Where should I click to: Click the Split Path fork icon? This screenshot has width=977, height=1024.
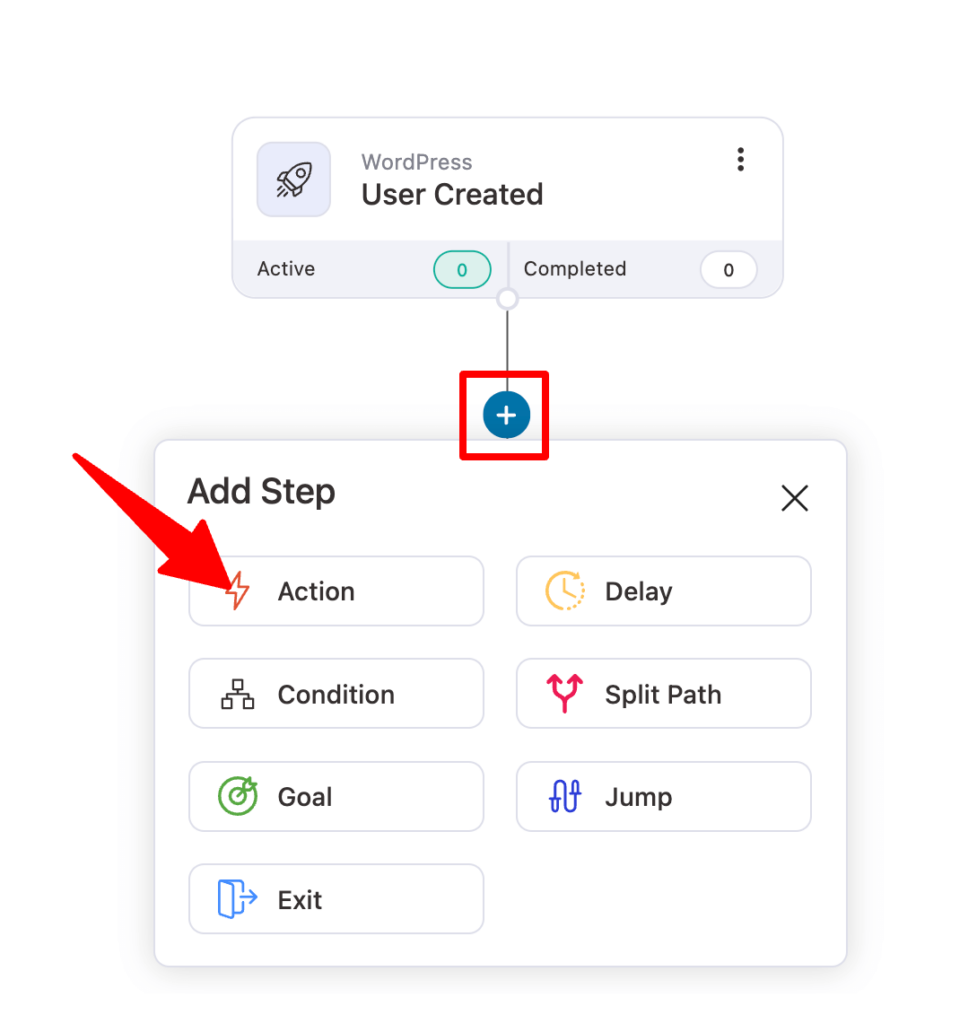pyautogui.click(x=565, y=693)
